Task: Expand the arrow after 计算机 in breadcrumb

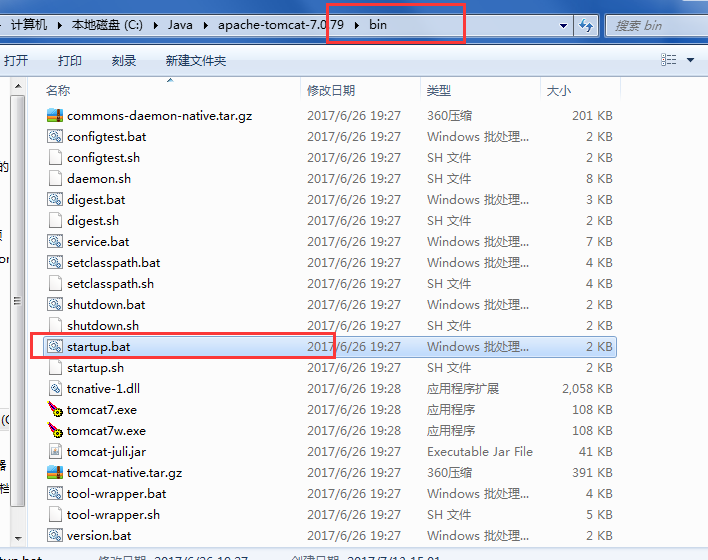Action: tap(60, 25)
